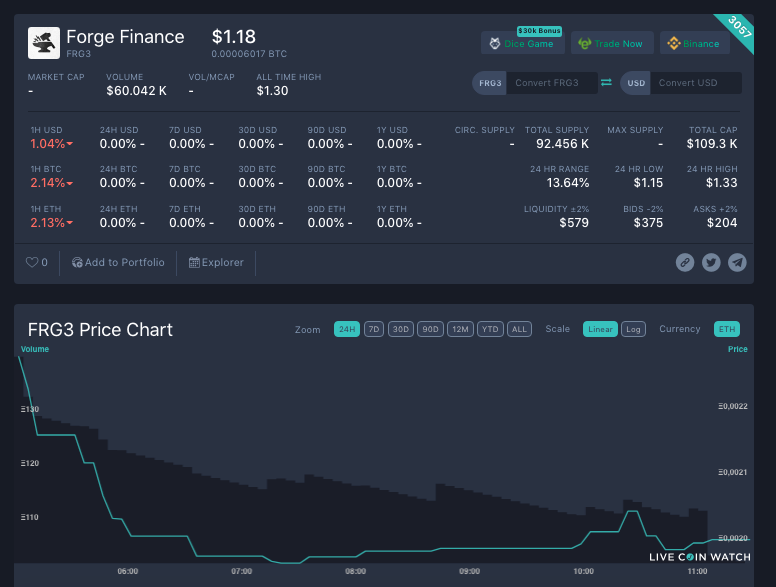Select the 24H zoom option
The width and height of the screenshot is (776, 587).
pyautogui.click(x=346, y=329)
